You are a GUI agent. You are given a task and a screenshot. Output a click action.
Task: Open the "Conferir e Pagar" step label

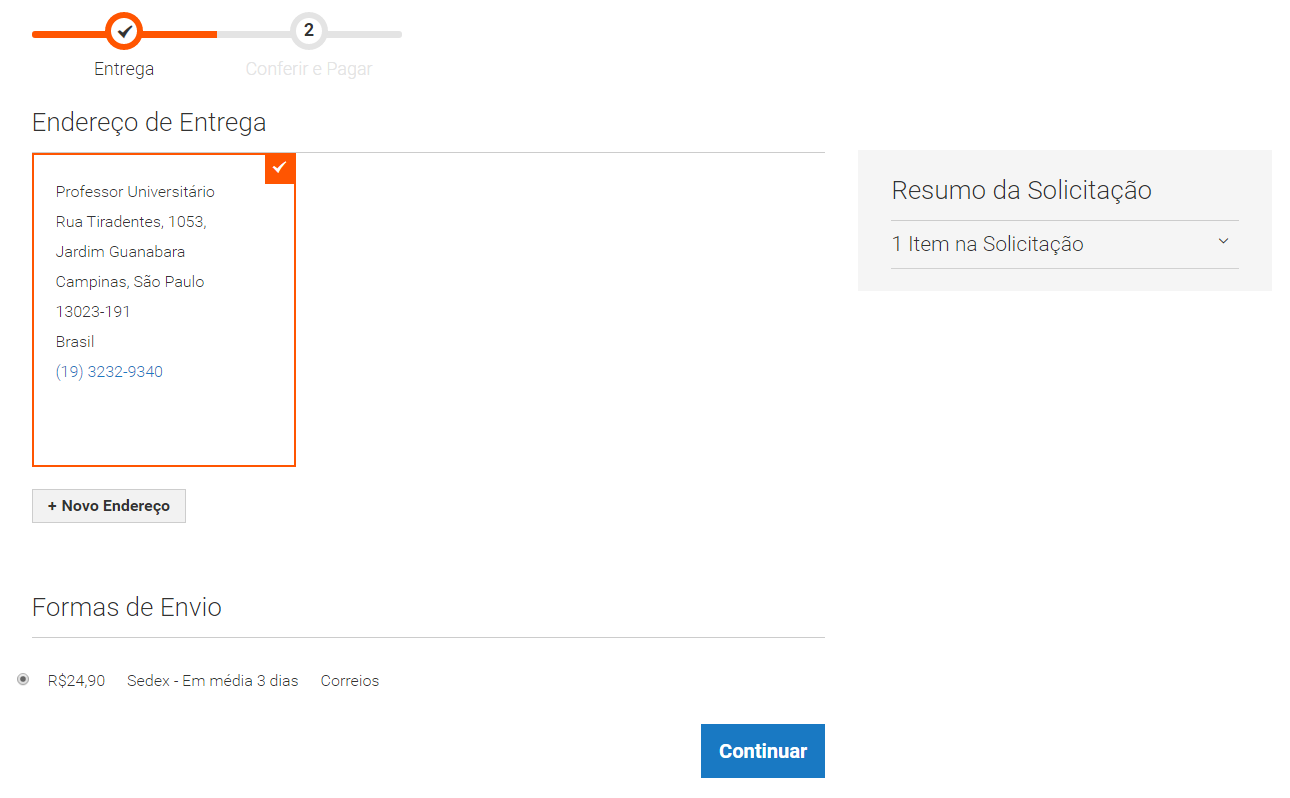pos(309,69)
